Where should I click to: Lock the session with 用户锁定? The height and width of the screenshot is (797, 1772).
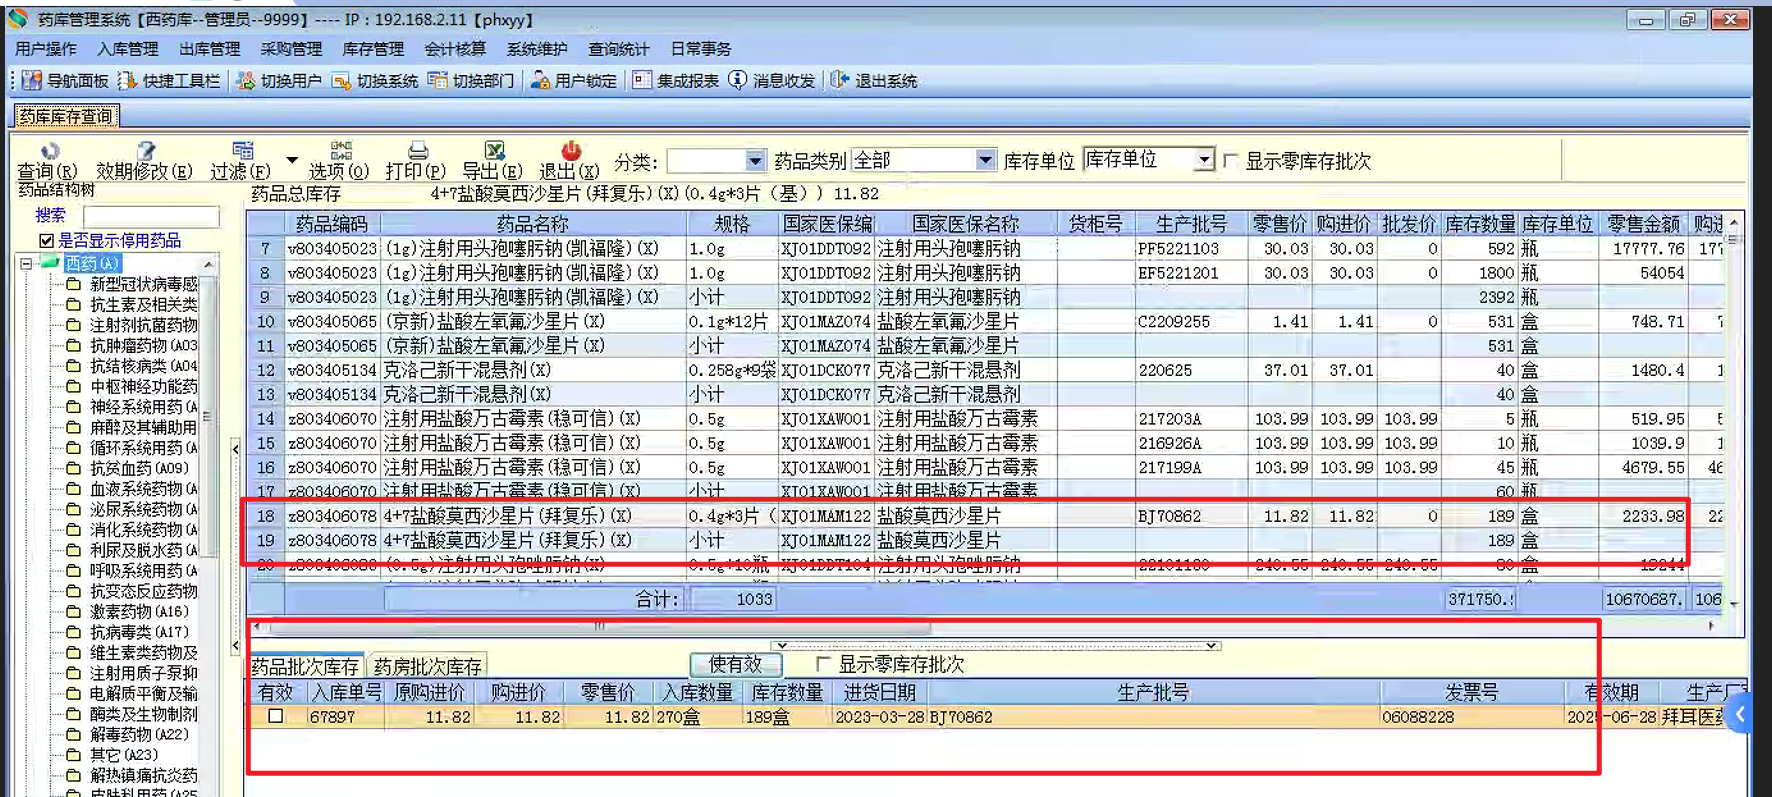[574, 81]
